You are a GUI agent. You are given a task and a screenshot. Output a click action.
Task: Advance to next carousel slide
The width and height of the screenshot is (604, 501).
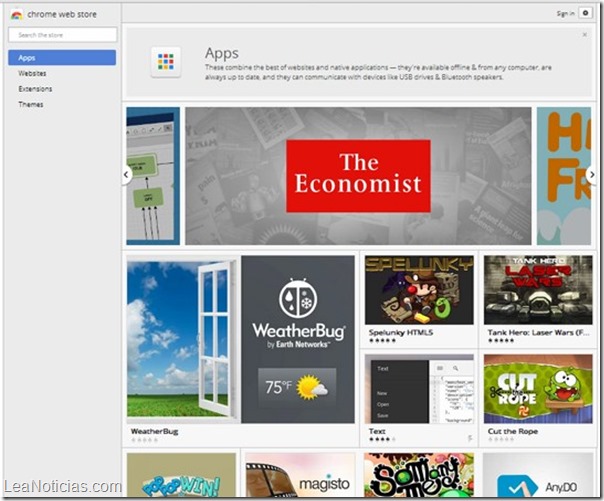[591, 175]
